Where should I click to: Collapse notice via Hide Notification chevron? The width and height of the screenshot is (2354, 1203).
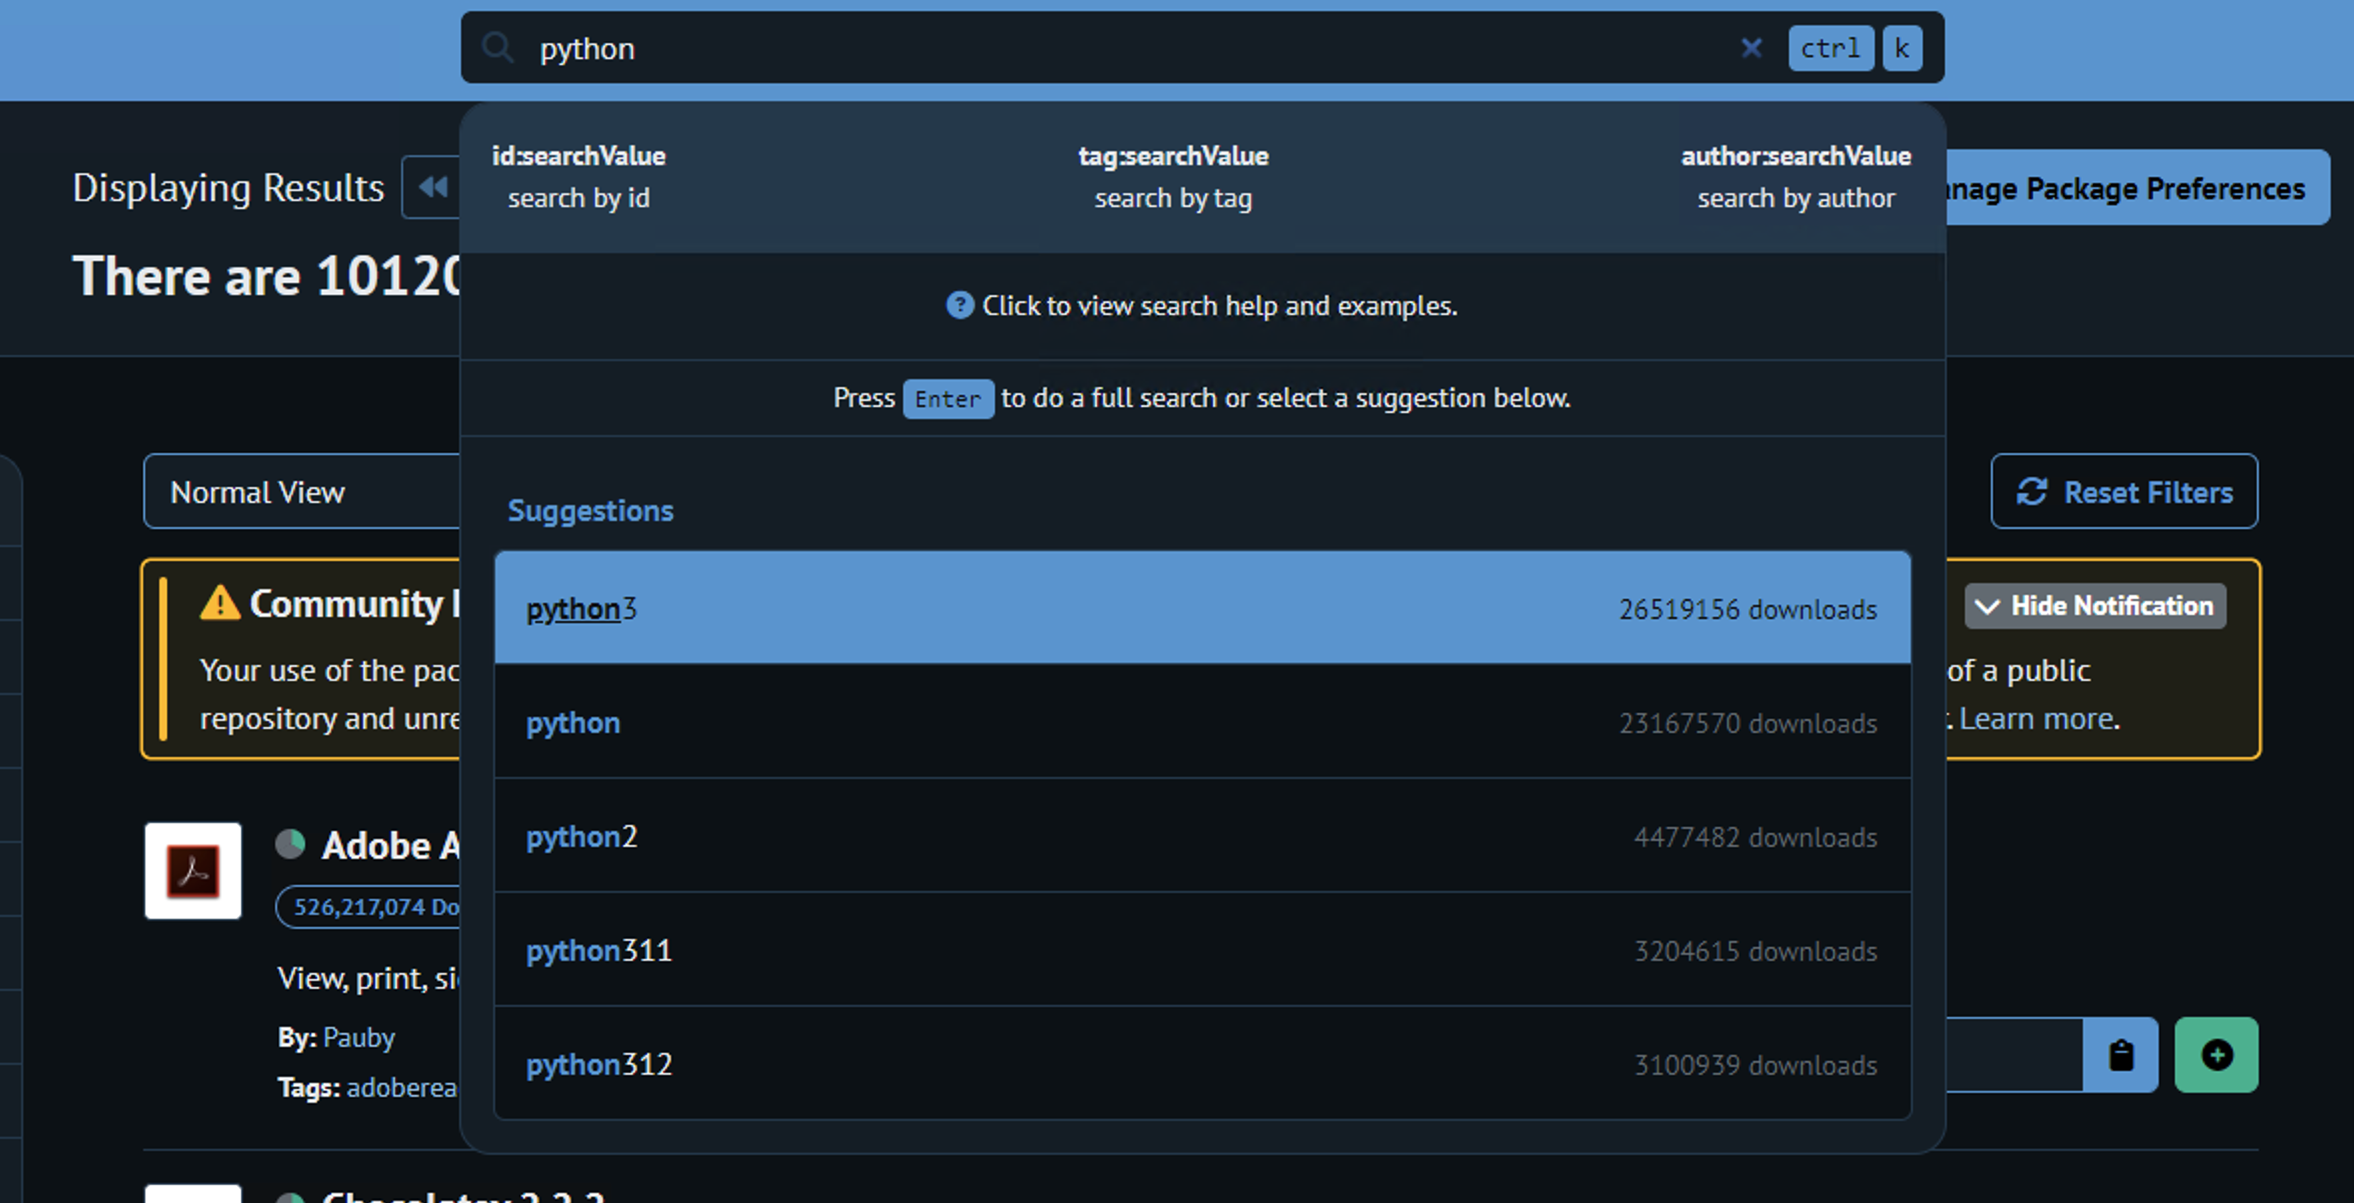point(1988,606)
